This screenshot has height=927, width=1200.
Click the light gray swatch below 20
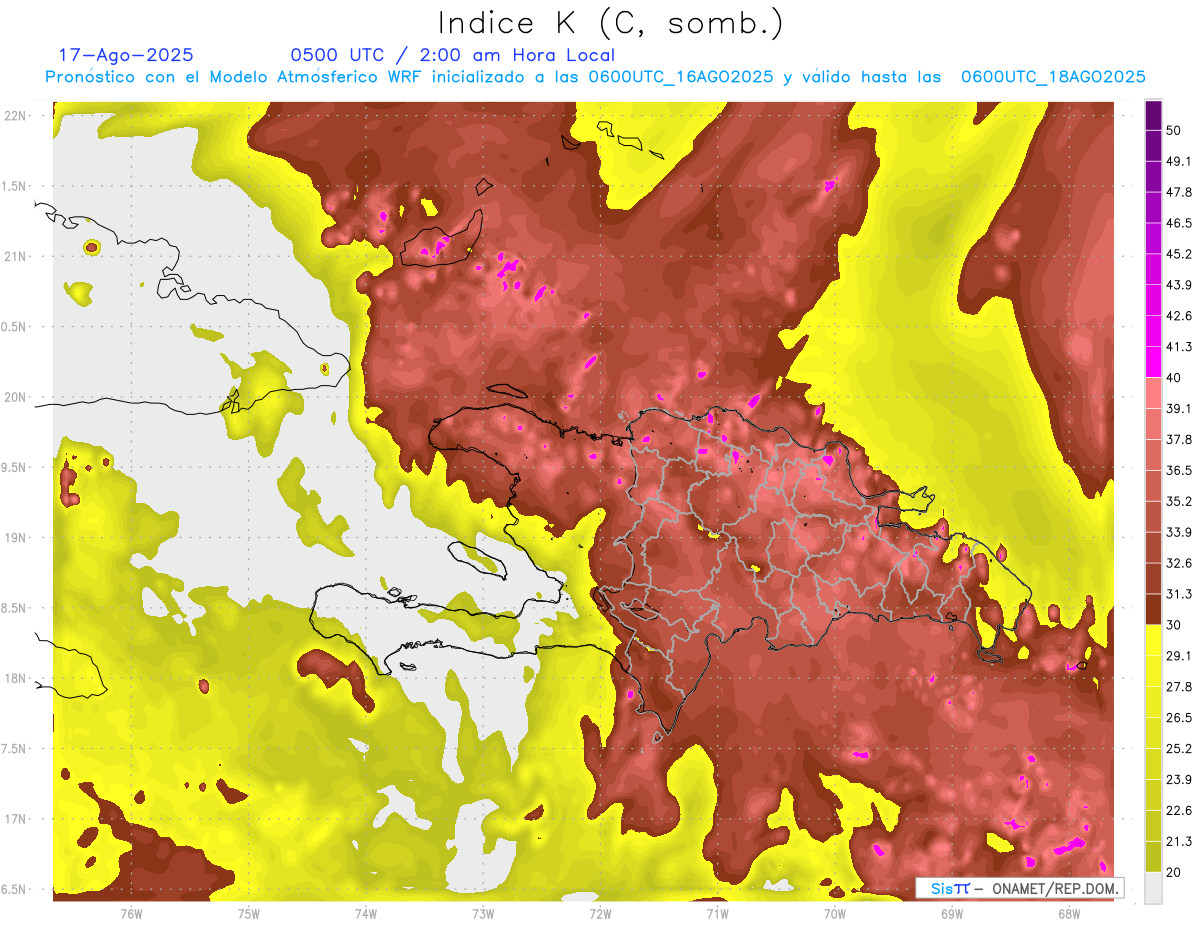[1153, 888]
